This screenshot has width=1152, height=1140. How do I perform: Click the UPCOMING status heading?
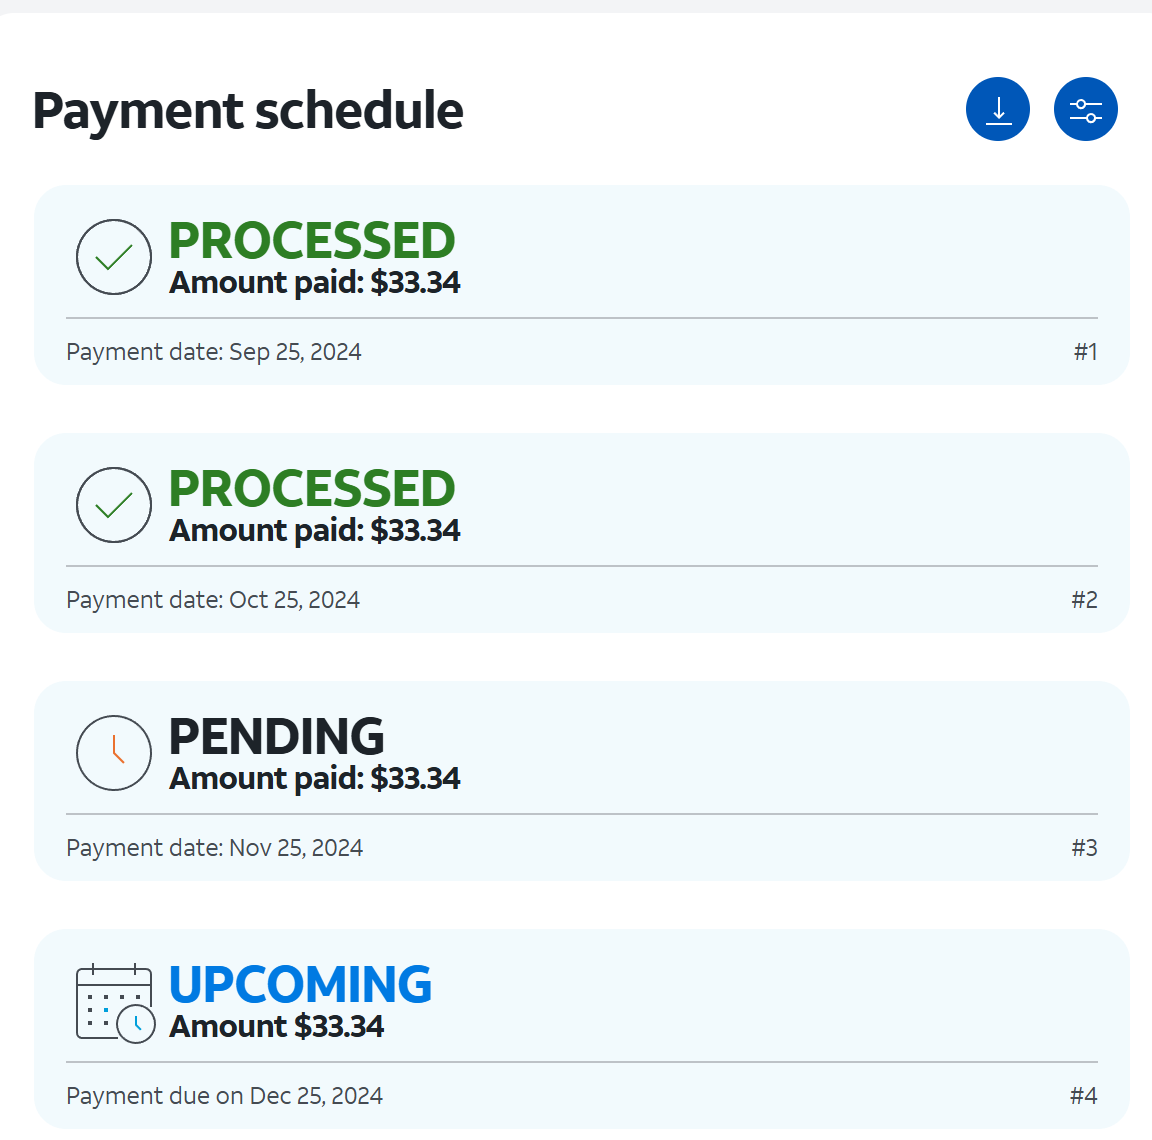tap(300, 985)
